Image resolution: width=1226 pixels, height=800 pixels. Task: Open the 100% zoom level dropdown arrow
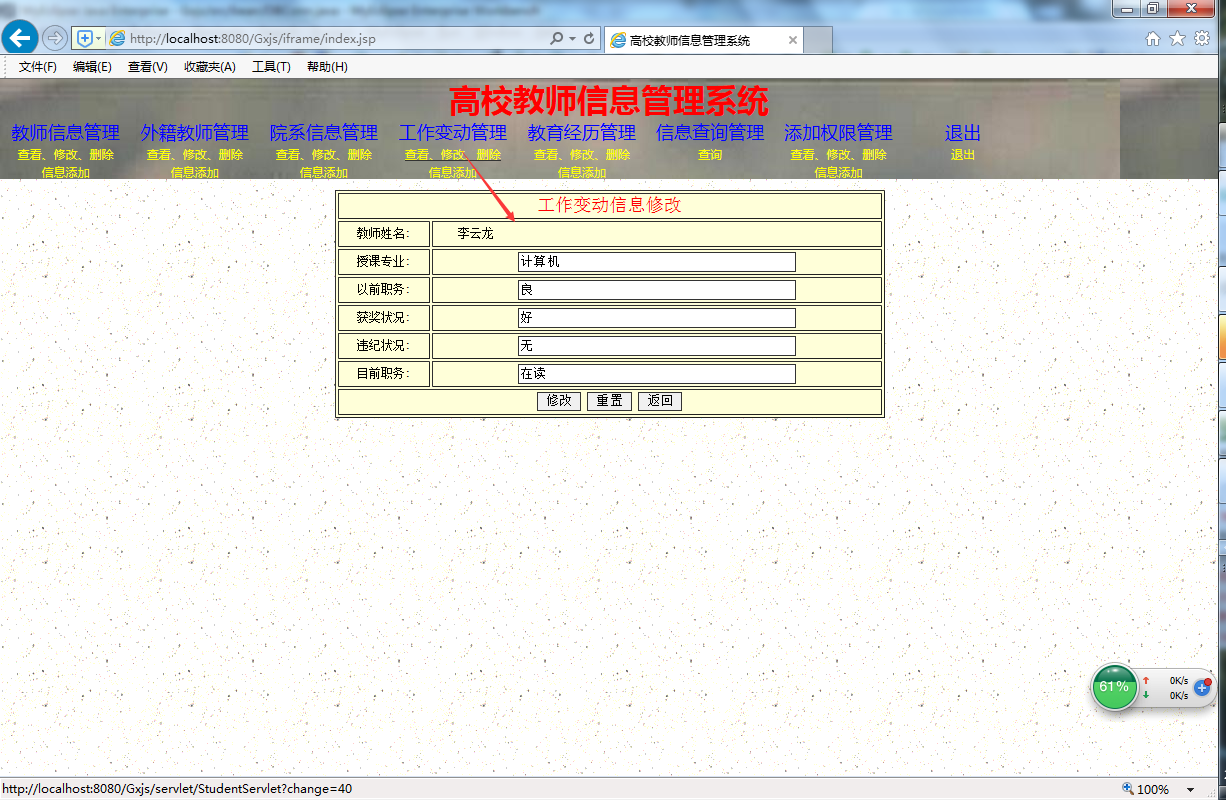tap(1190, 790)
